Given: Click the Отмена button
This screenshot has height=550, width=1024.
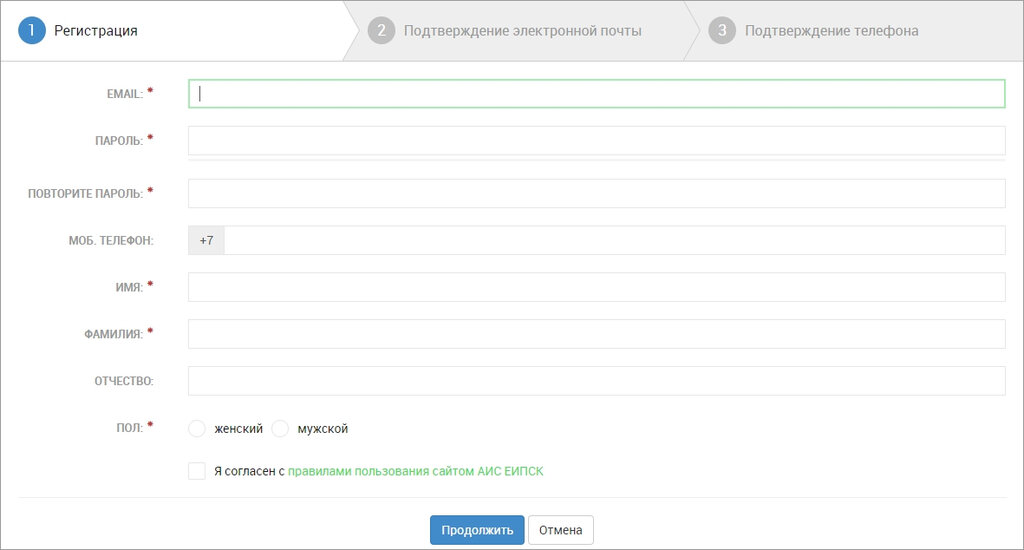Looking at the screenshot, I should click(x=560, y=530).
